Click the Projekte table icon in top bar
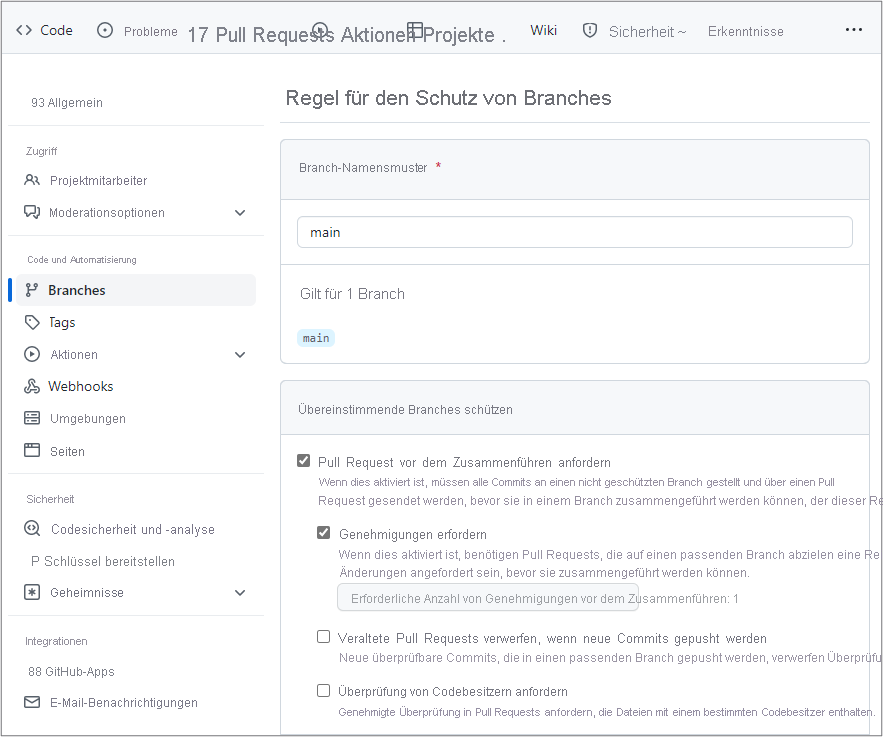 [x=415, y=30]
